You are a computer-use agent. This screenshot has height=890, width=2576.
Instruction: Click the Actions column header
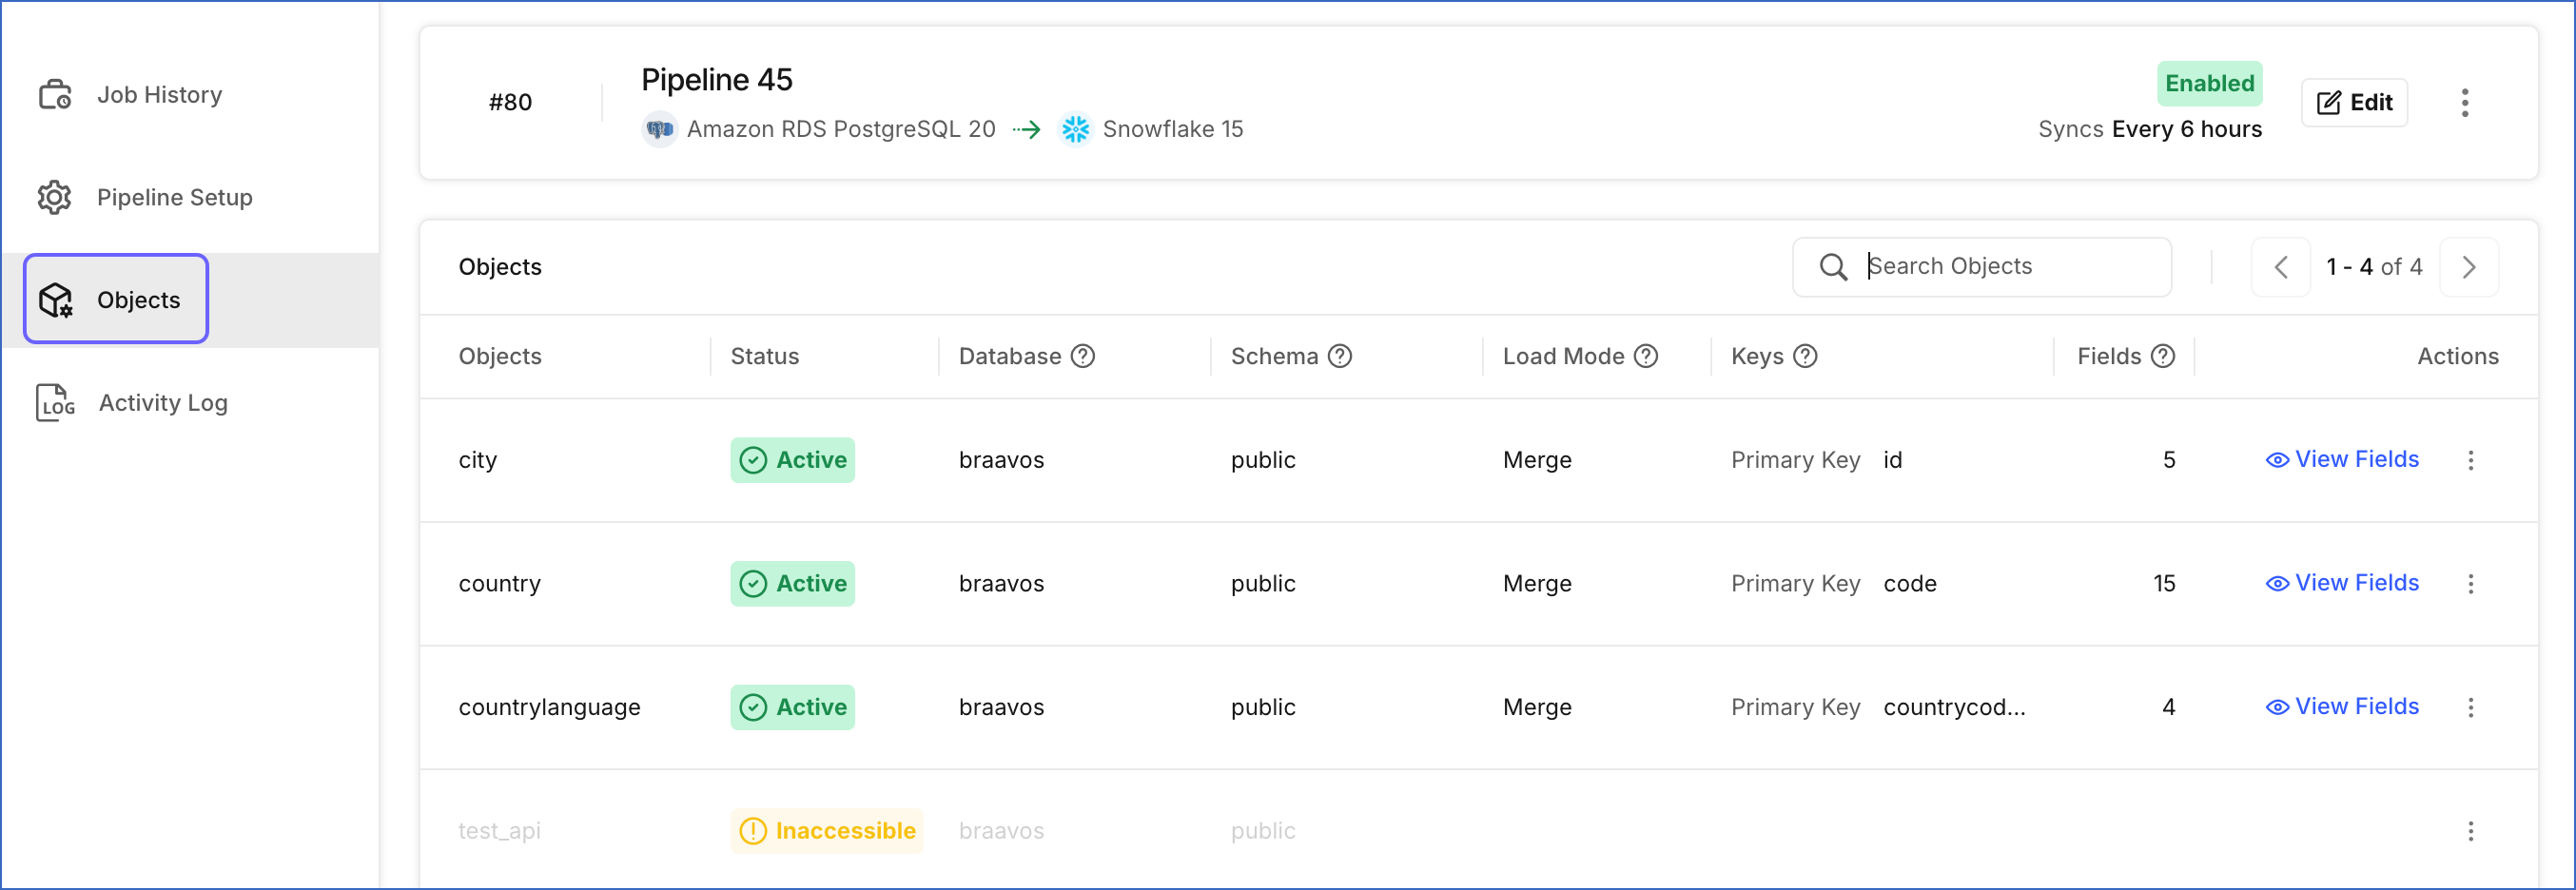pos(2458,357)
